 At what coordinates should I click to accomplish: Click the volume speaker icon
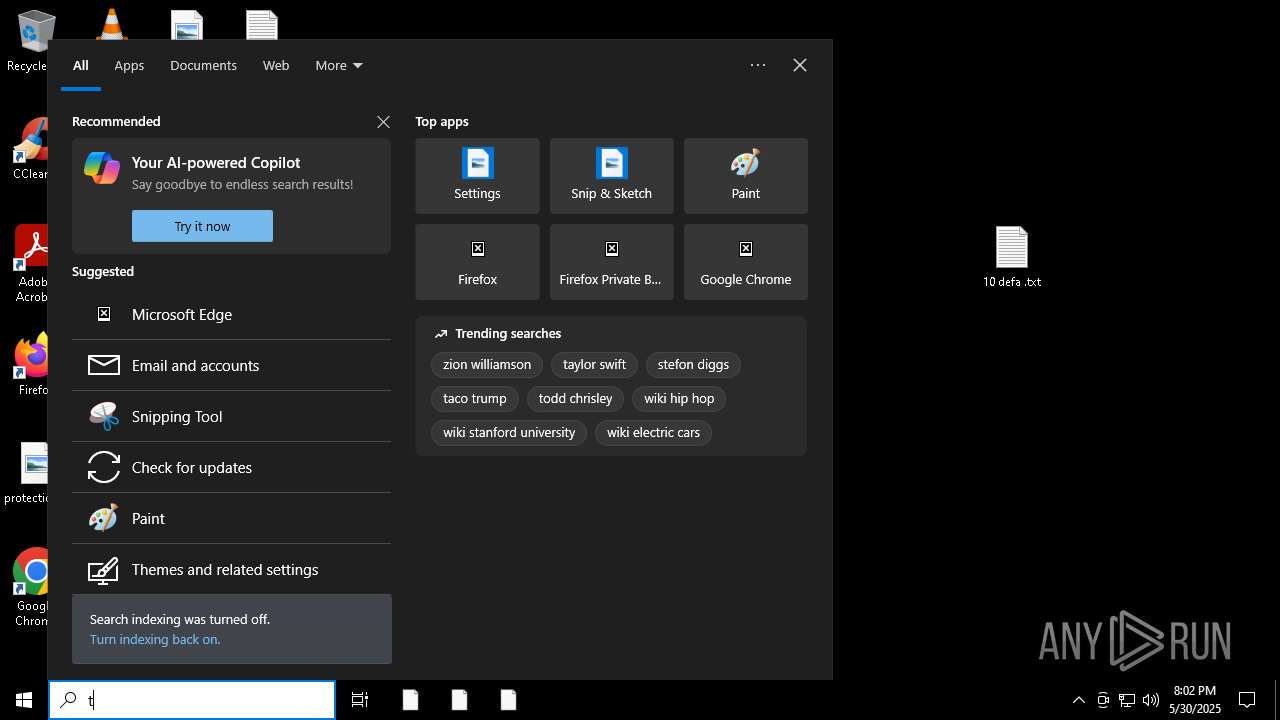1151,700
